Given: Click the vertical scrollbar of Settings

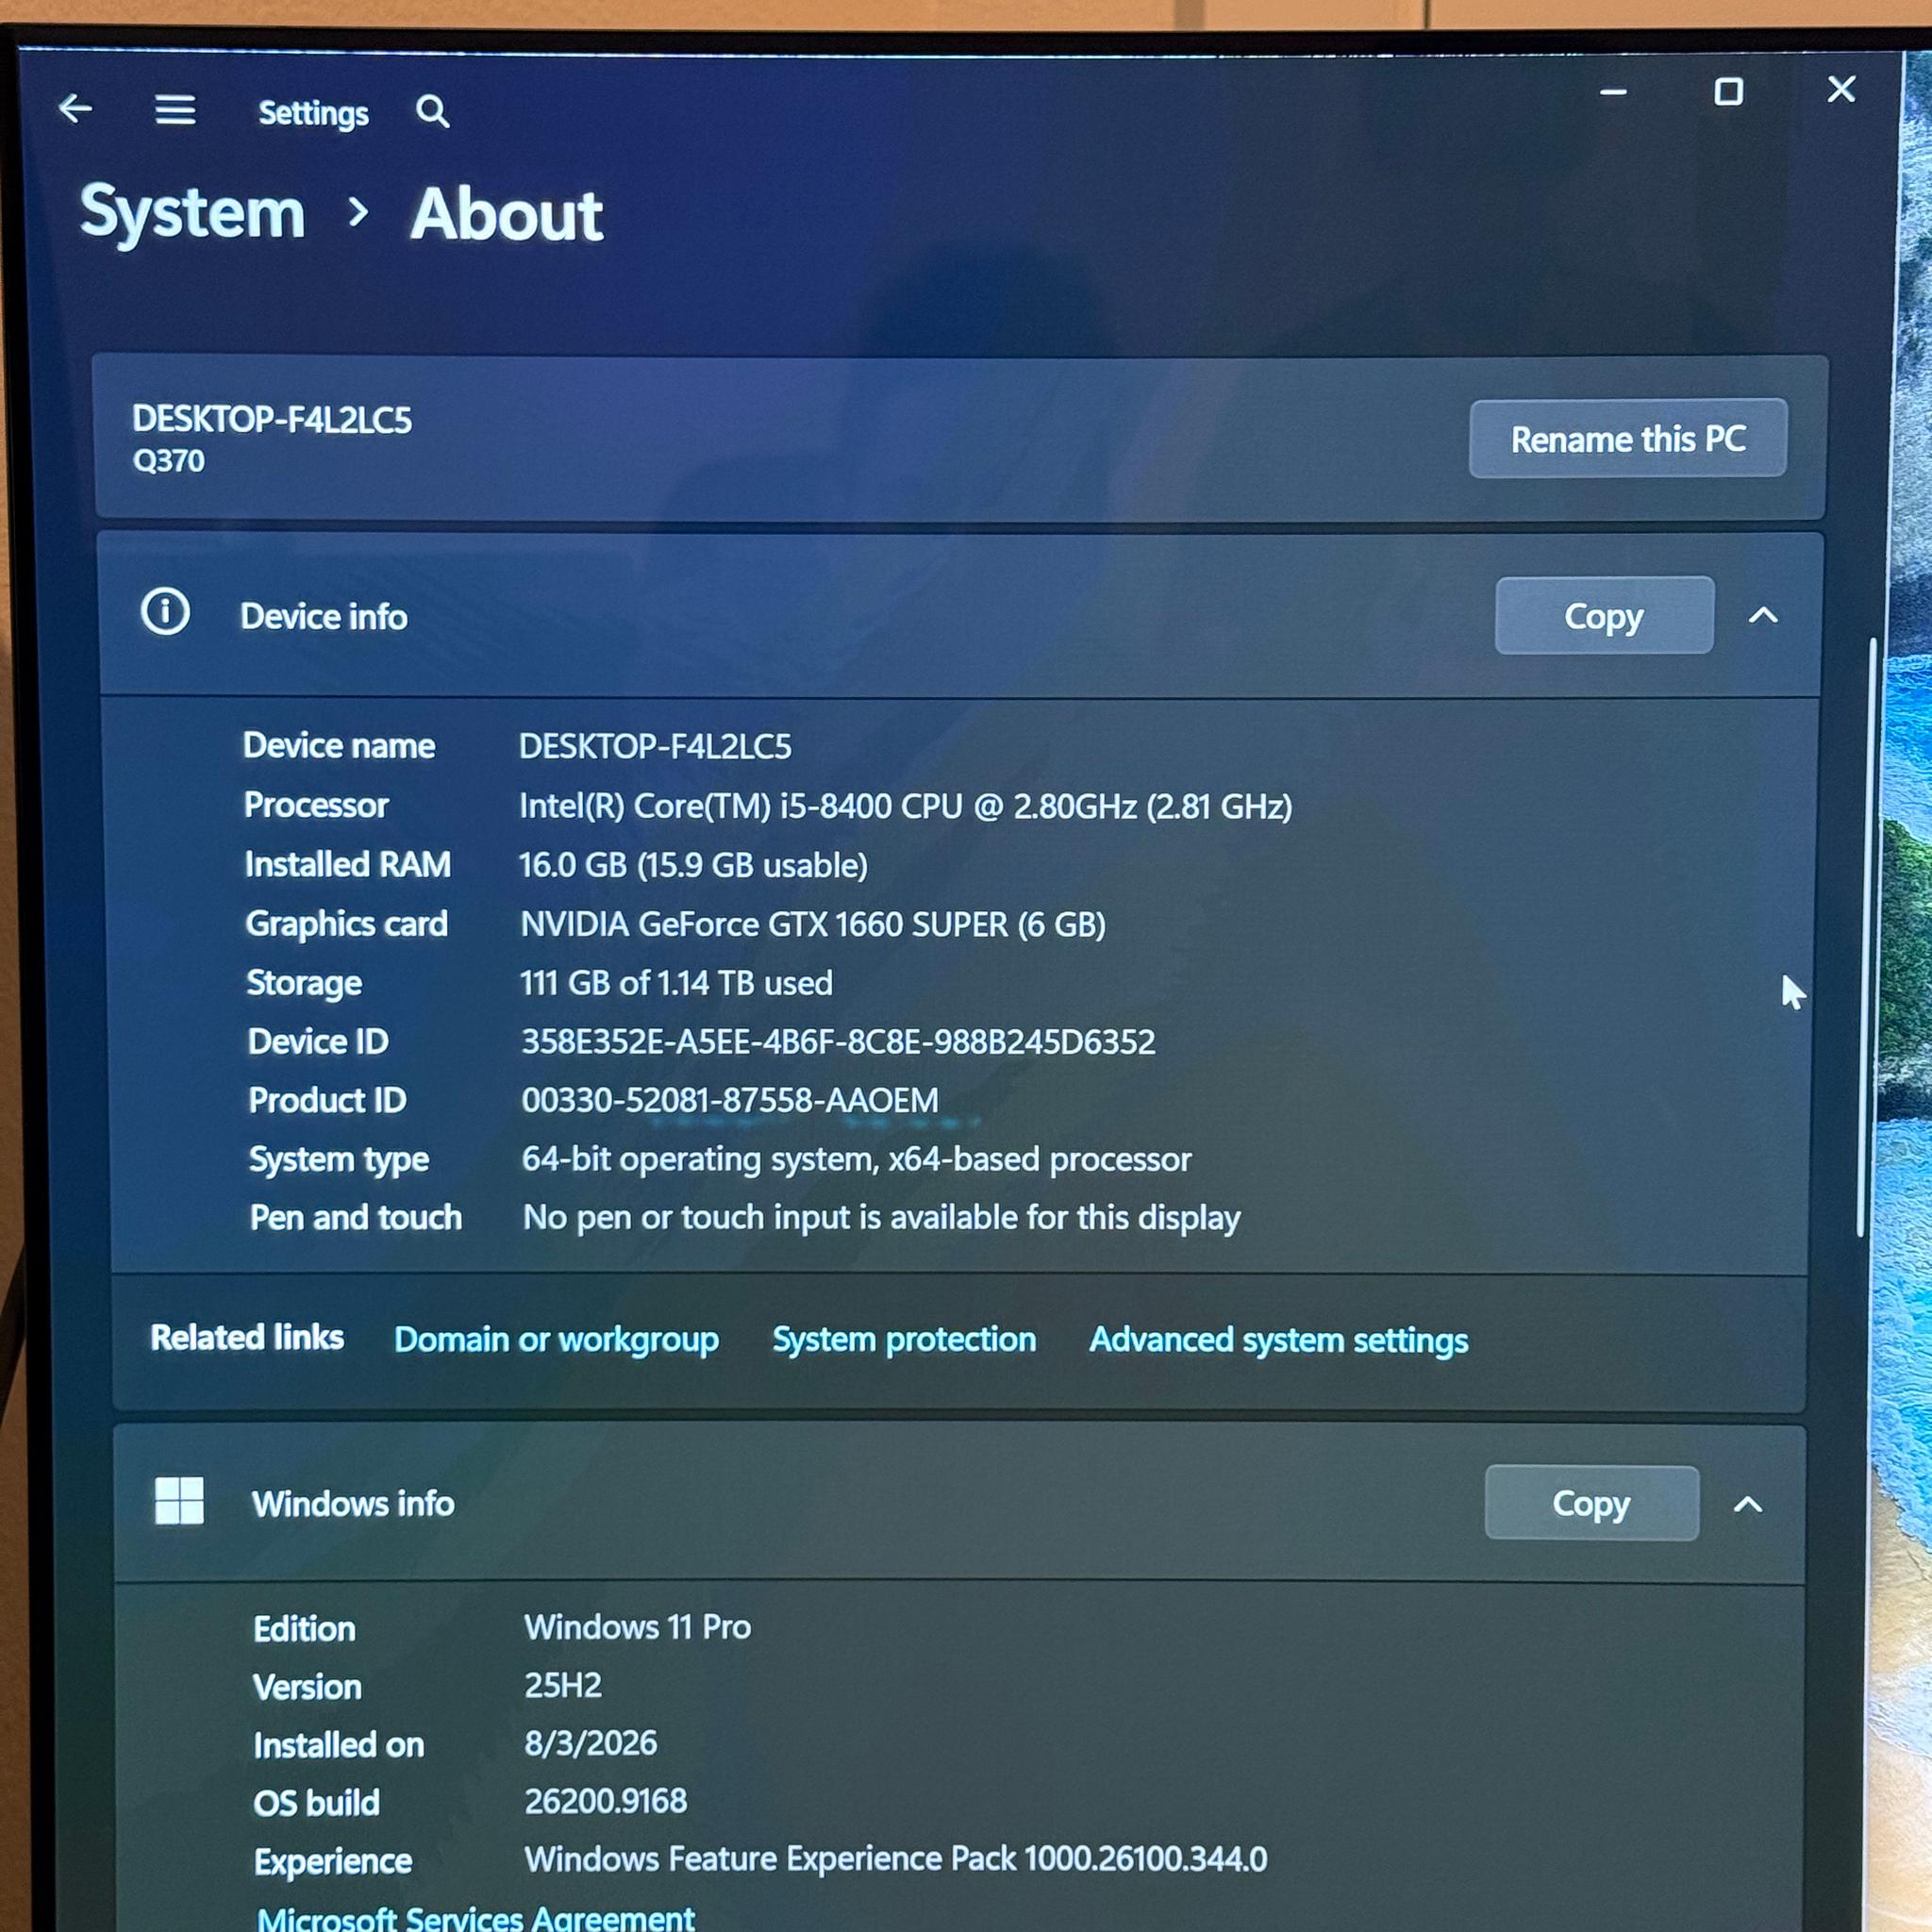Looking at the screenshot, I should tap(1866, 935).
